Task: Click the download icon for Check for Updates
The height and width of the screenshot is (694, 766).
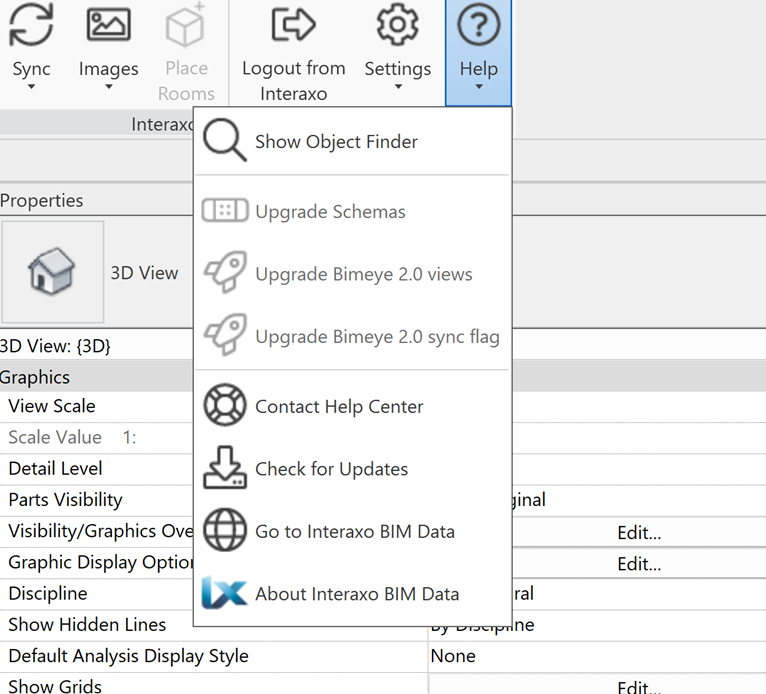Action: click(x=225, y=467)
